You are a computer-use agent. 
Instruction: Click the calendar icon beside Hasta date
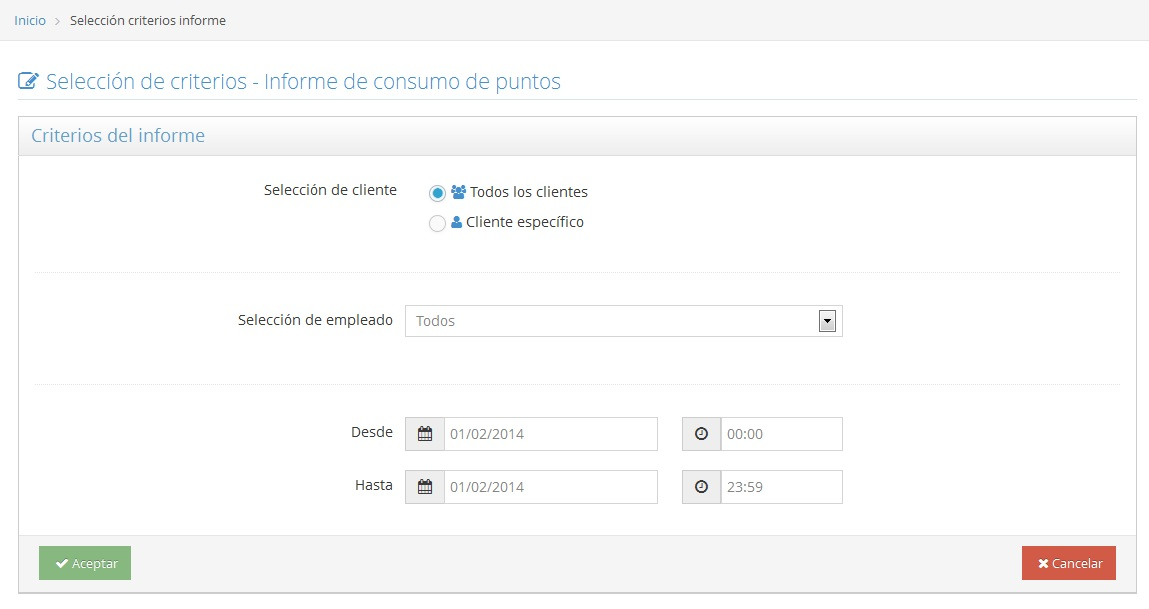tap(425, 487)
